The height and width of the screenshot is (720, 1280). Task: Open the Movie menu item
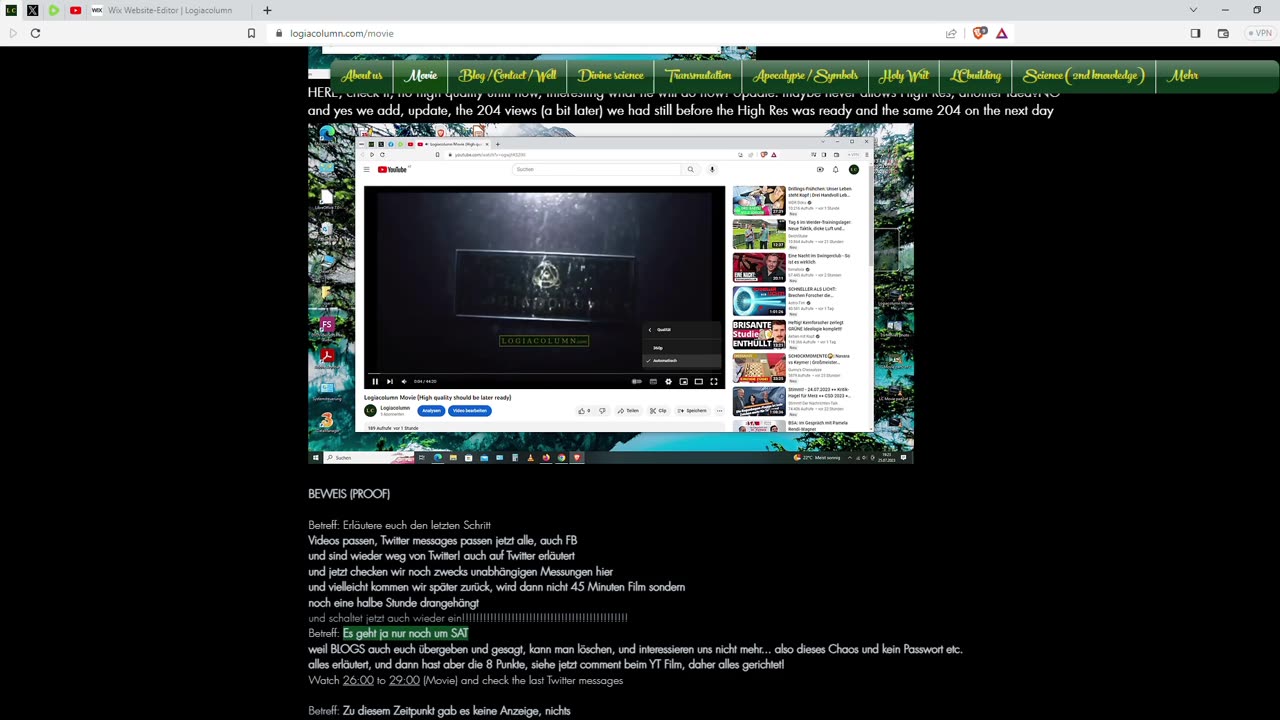(421, 76)
